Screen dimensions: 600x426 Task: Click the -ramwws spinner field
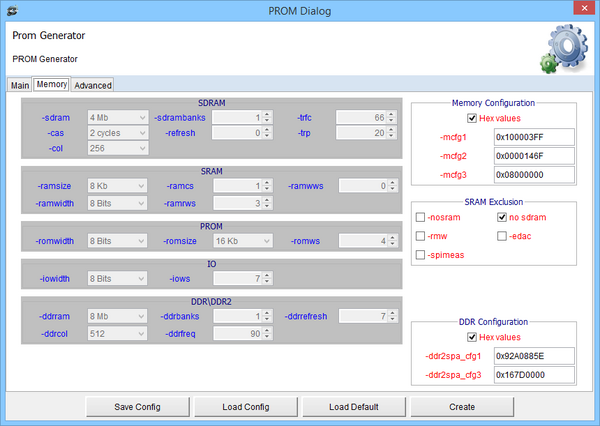coord(368,186)
